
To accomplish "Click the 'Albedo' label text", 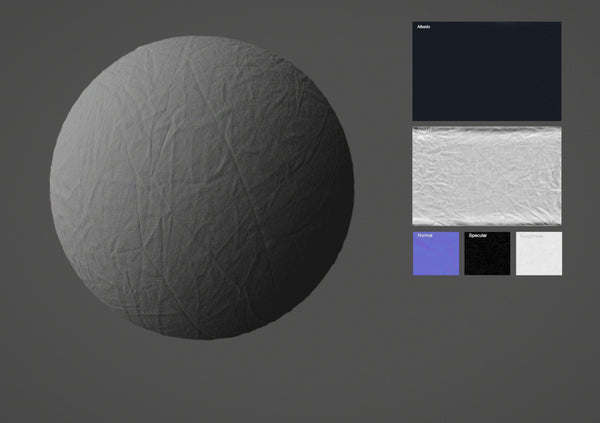I will click(x=424, y=27).
